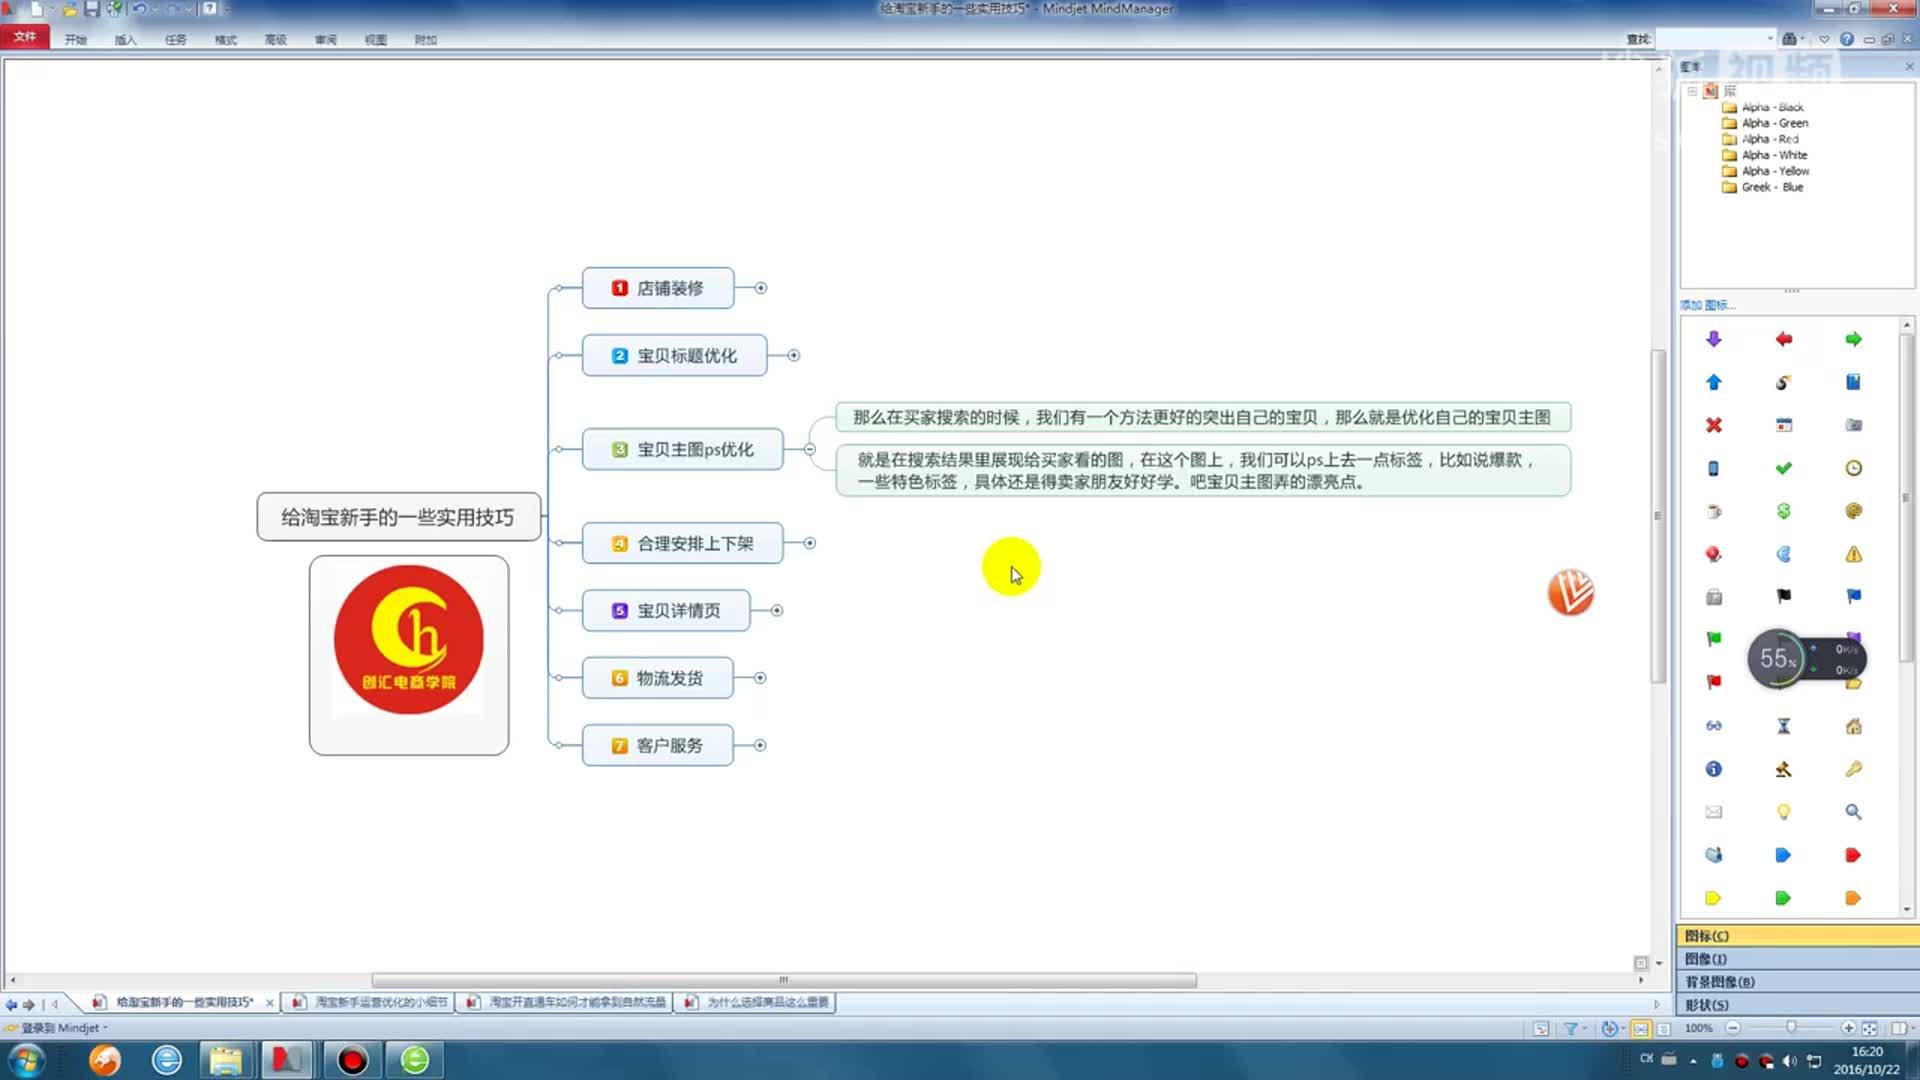Click the magnifying glass icon in the library panel
Viewport: 1920px width, 1080px height.
click(1853, 812)
